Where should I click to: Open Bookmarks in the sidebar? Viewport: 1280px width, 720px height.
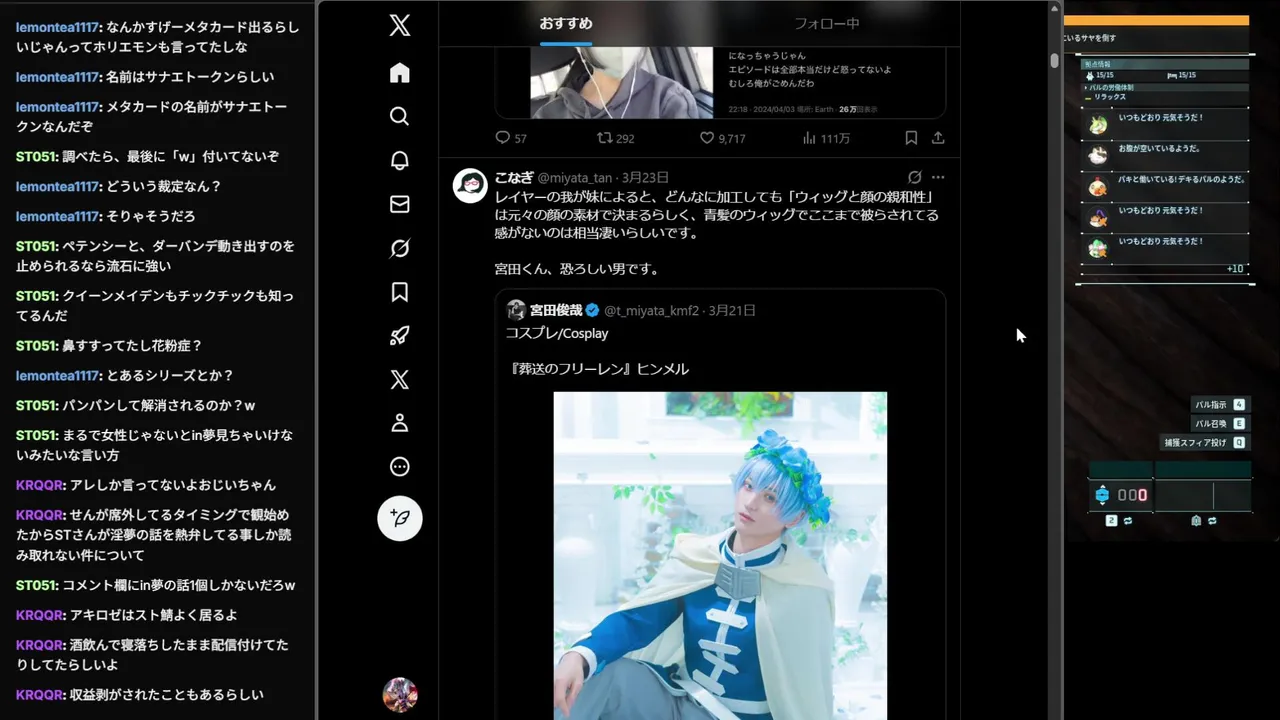pyautogui.click(x=399, y=292)
